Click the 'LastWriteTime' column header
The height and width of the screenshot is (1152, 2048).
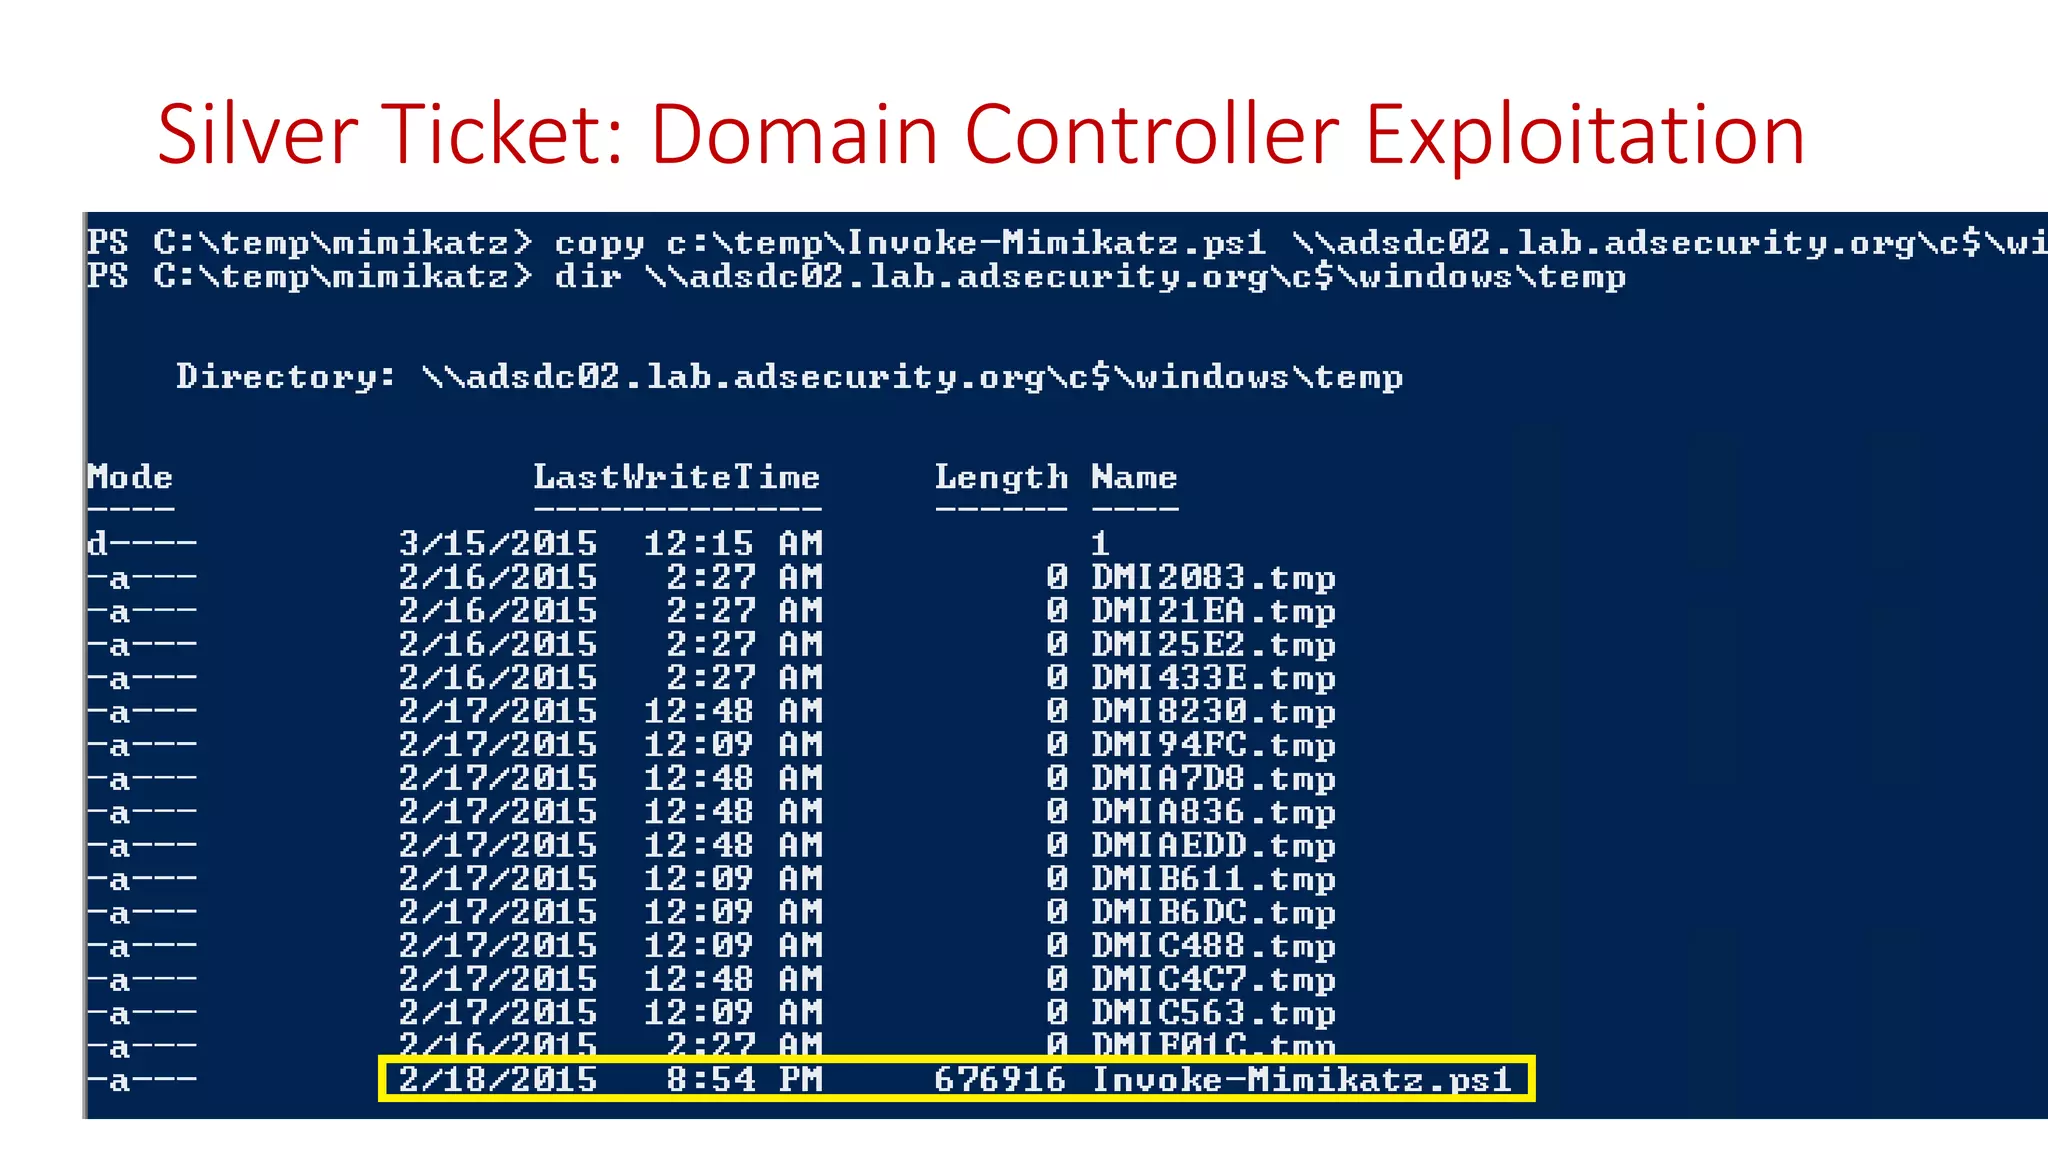pos(677,477)
